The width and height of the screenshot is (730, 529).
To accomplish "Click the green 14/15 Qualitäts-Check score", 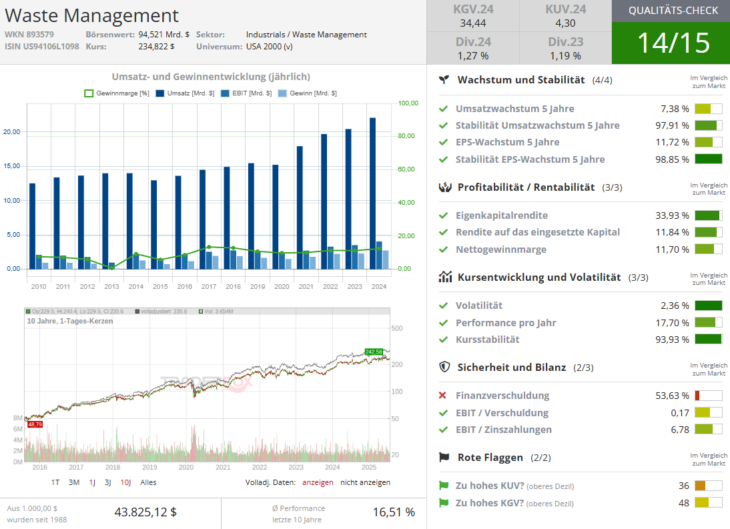I will [x=671, y=43].
